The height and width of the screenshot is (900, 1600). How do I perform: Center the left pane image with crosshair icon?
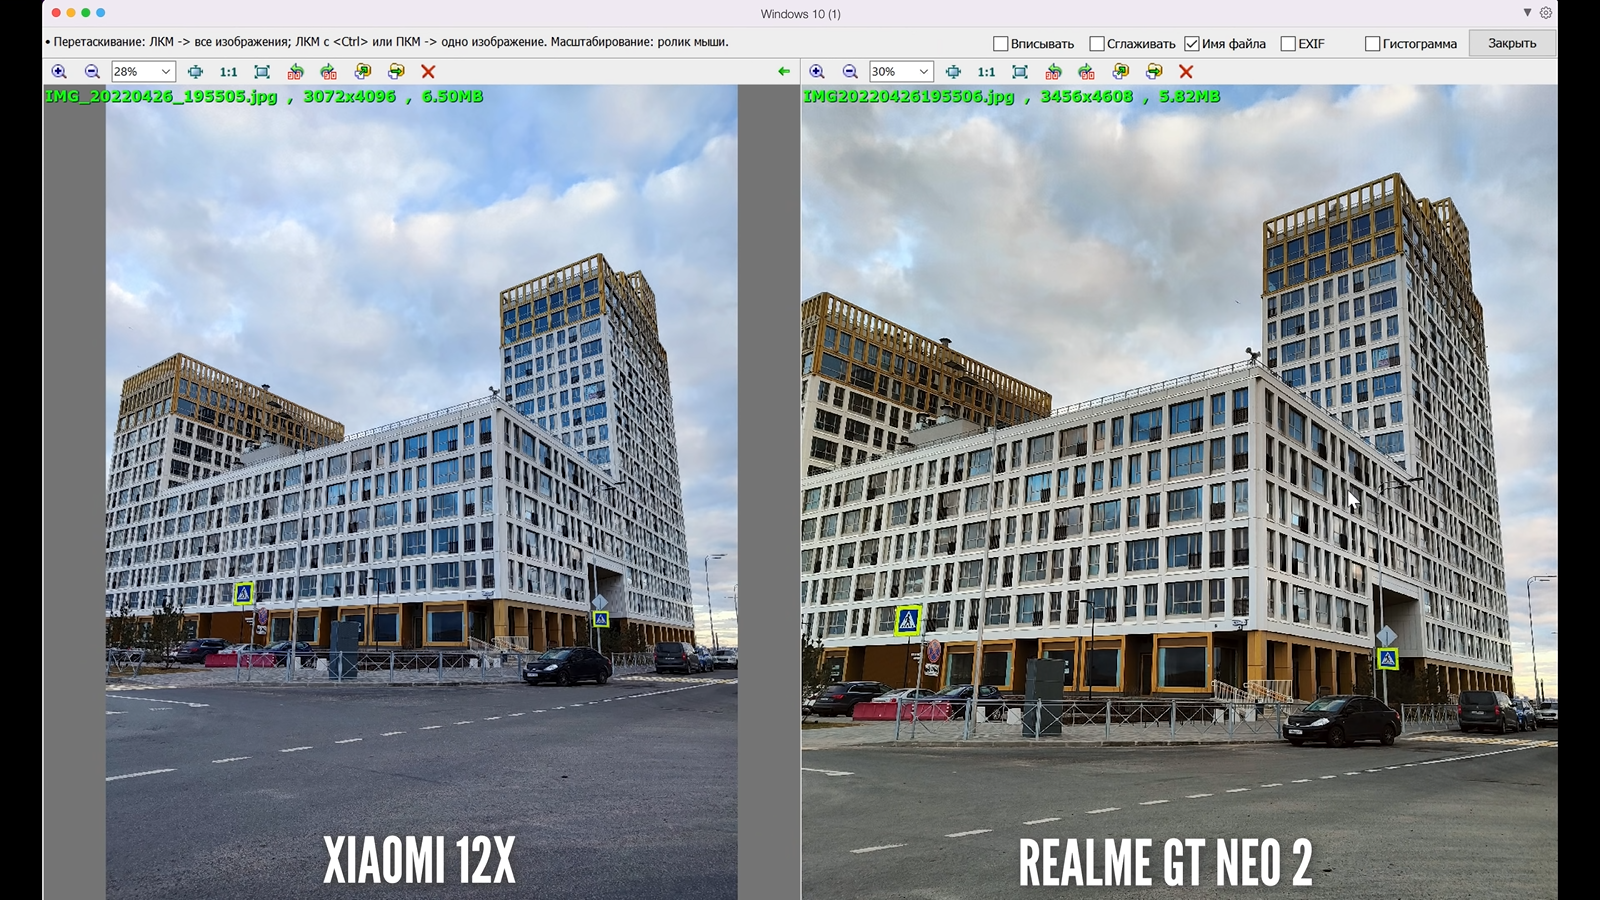coord(195,72)
